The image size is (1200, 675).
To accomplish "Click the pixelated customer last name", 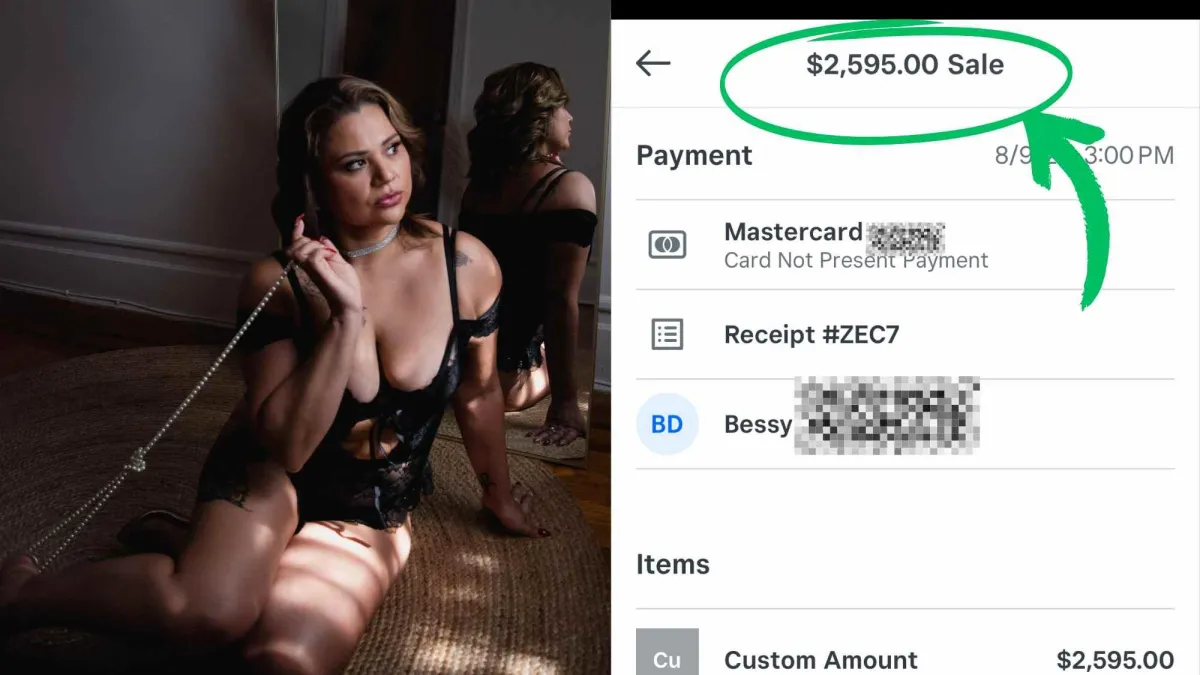I will 887,414.
